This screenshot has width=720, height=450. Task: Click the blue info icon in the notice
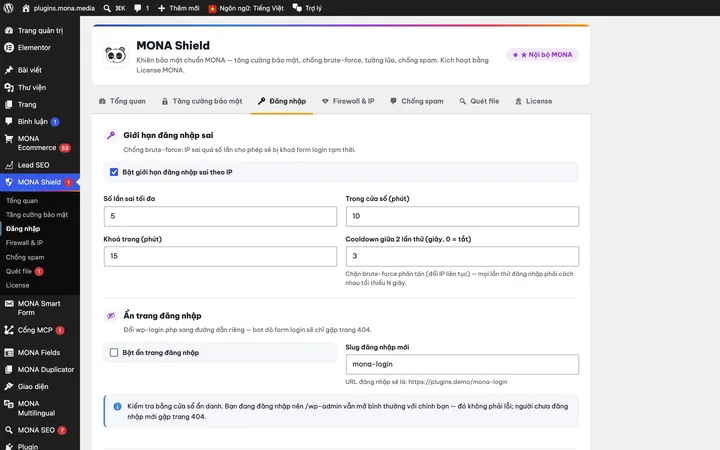[x=117, y=406]
